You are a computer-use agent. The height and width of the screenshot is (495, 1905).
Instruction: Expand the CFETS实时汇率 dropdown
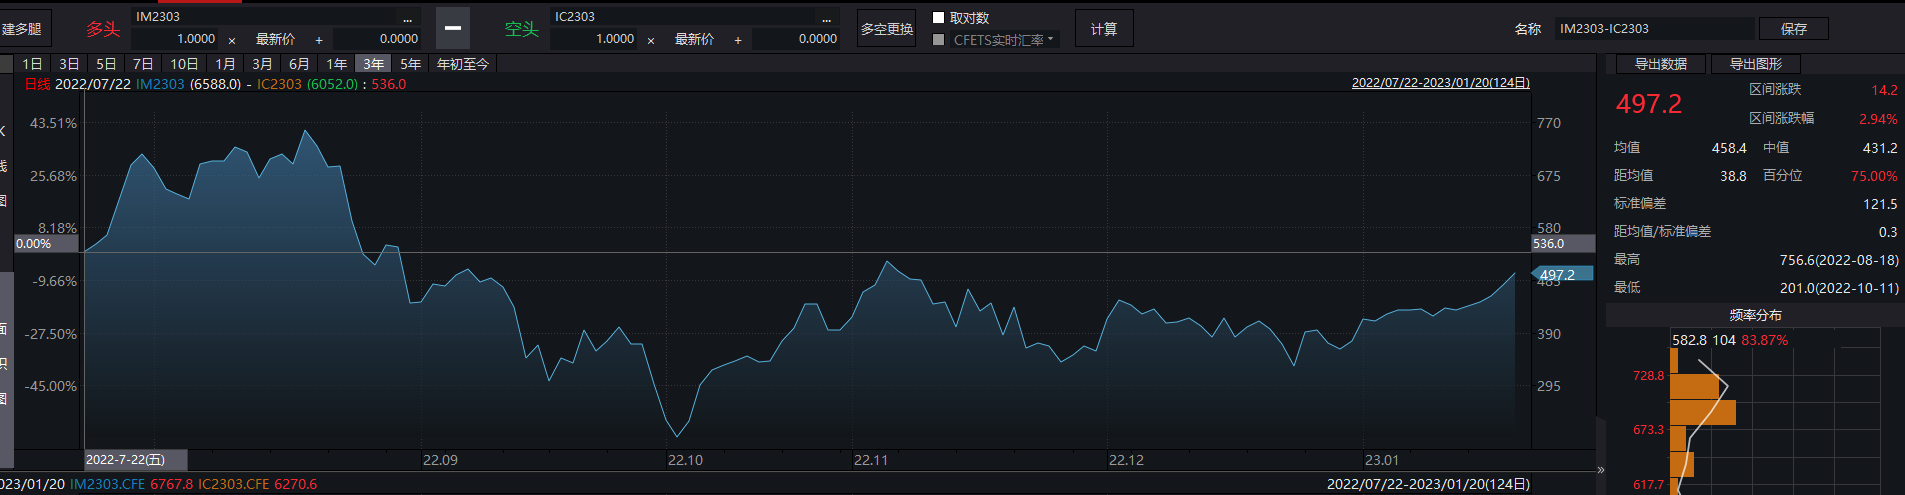1050,40
